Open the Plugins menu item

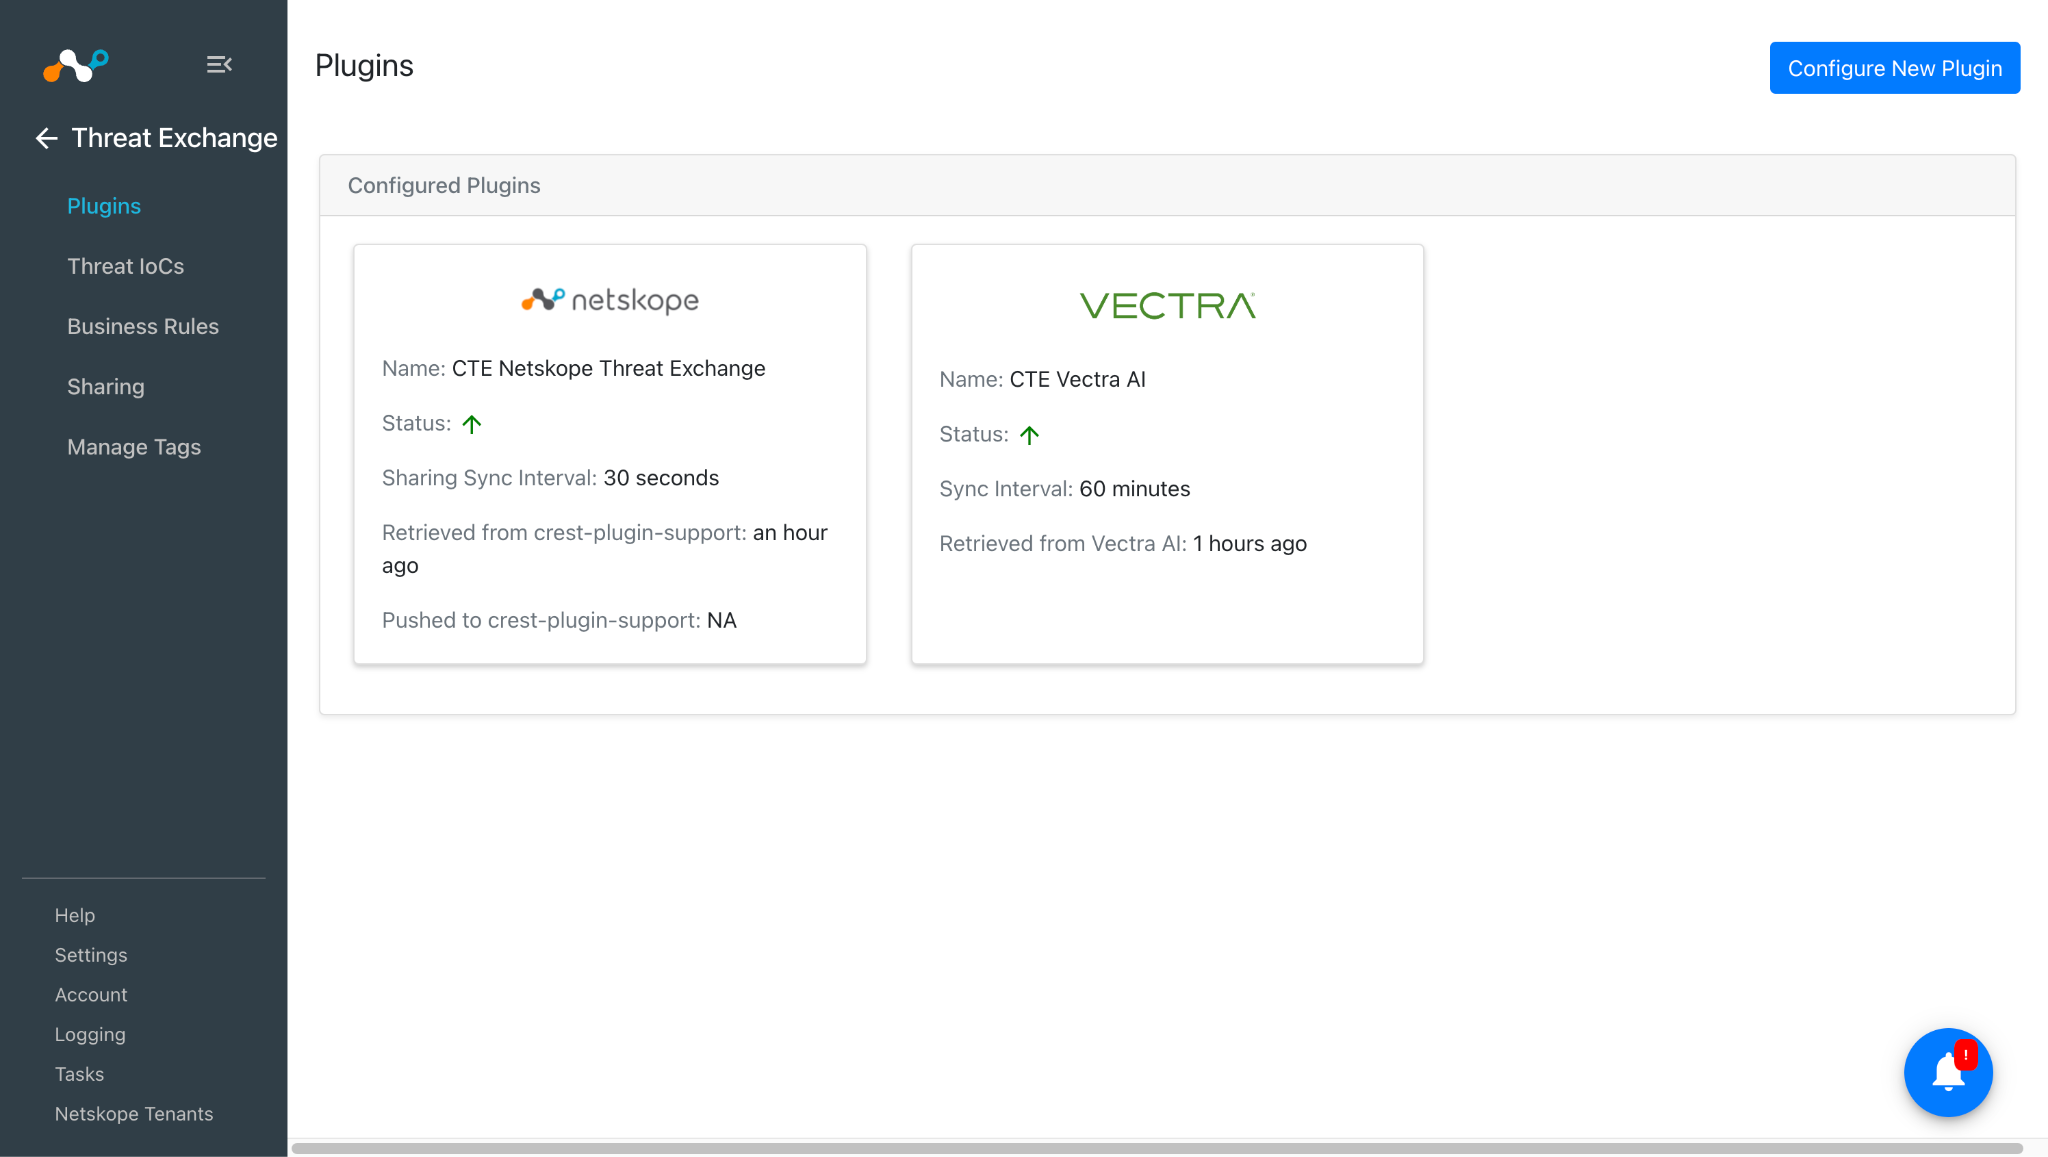(x=104, y=206)
